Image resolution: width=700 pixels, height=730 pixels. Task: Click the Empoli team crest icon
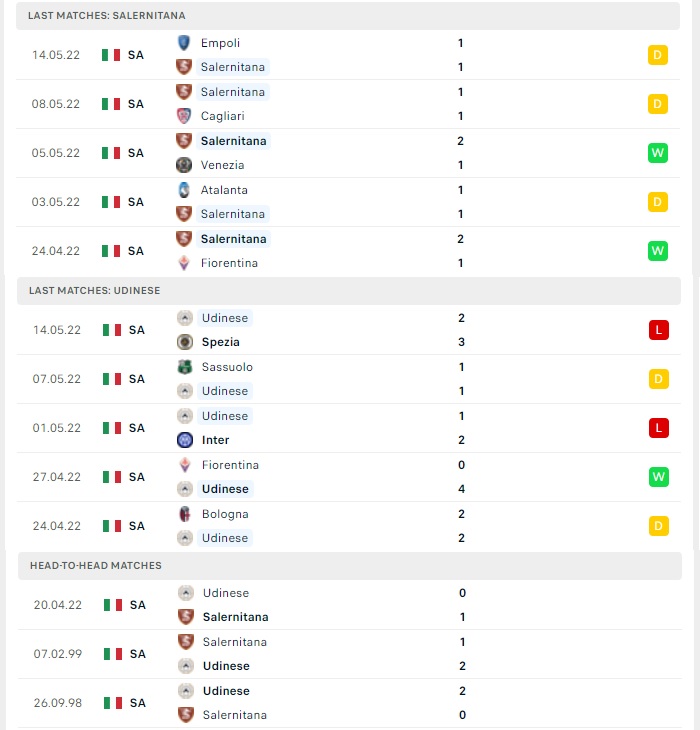(x=184, y=43)
